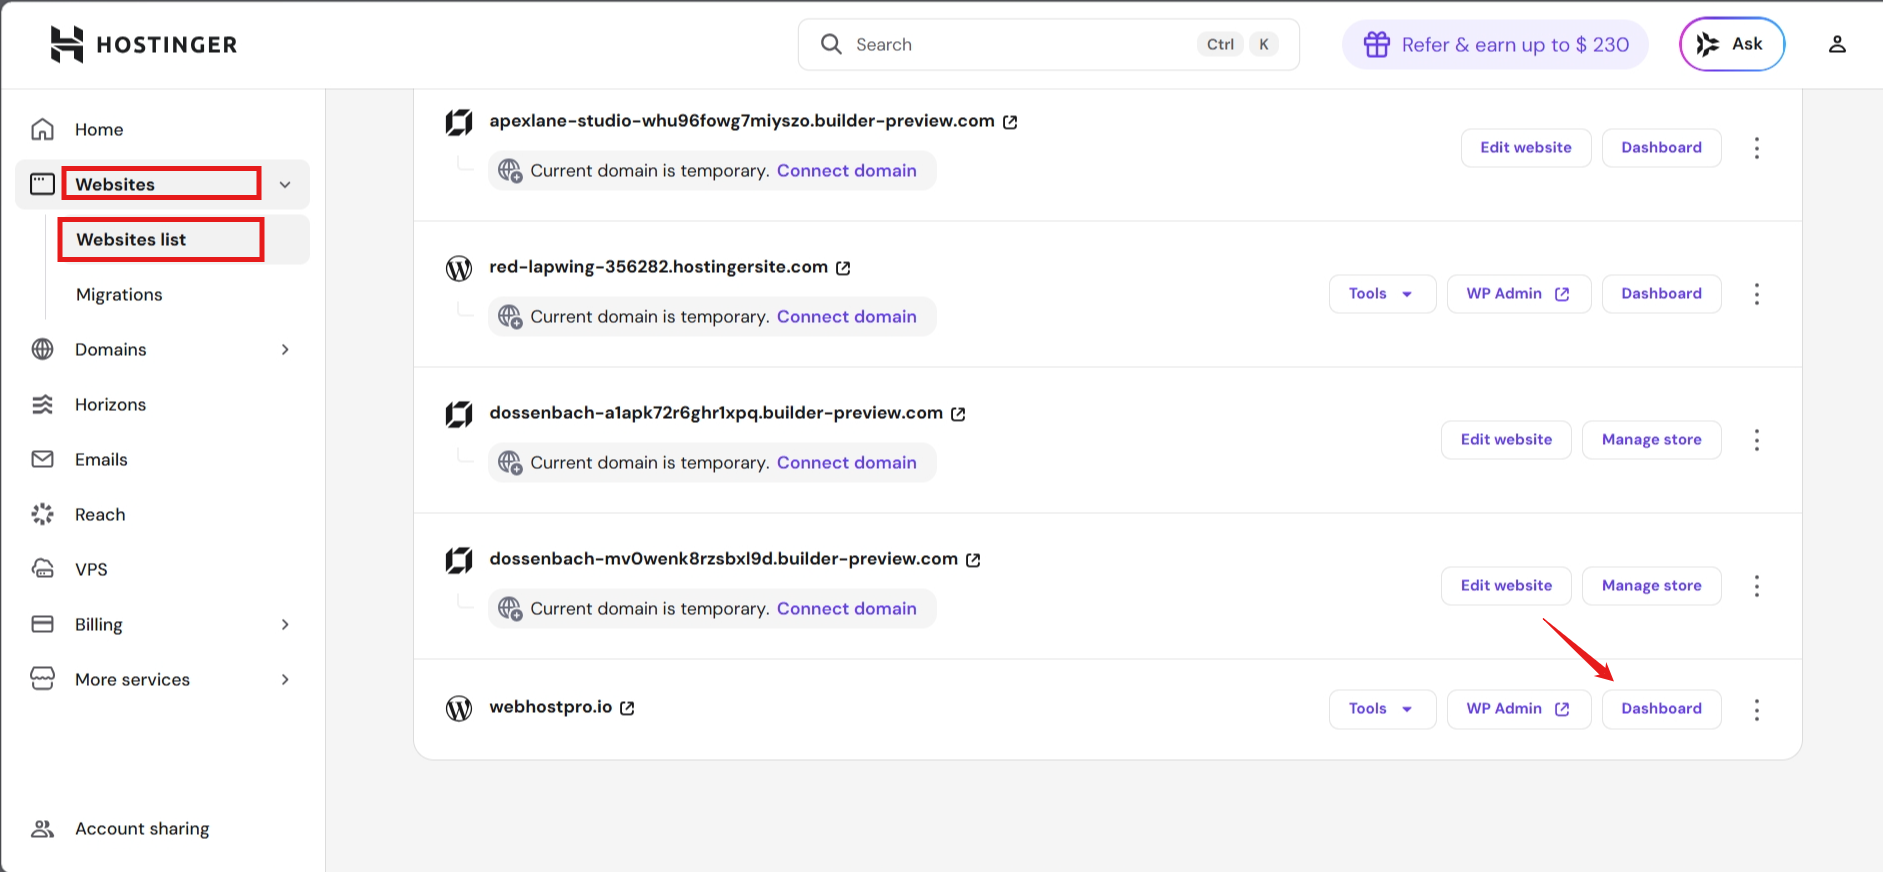Click webhostpro.io domain name text
The width and height of the screenshot is (1883, 872).
[550, 706]
